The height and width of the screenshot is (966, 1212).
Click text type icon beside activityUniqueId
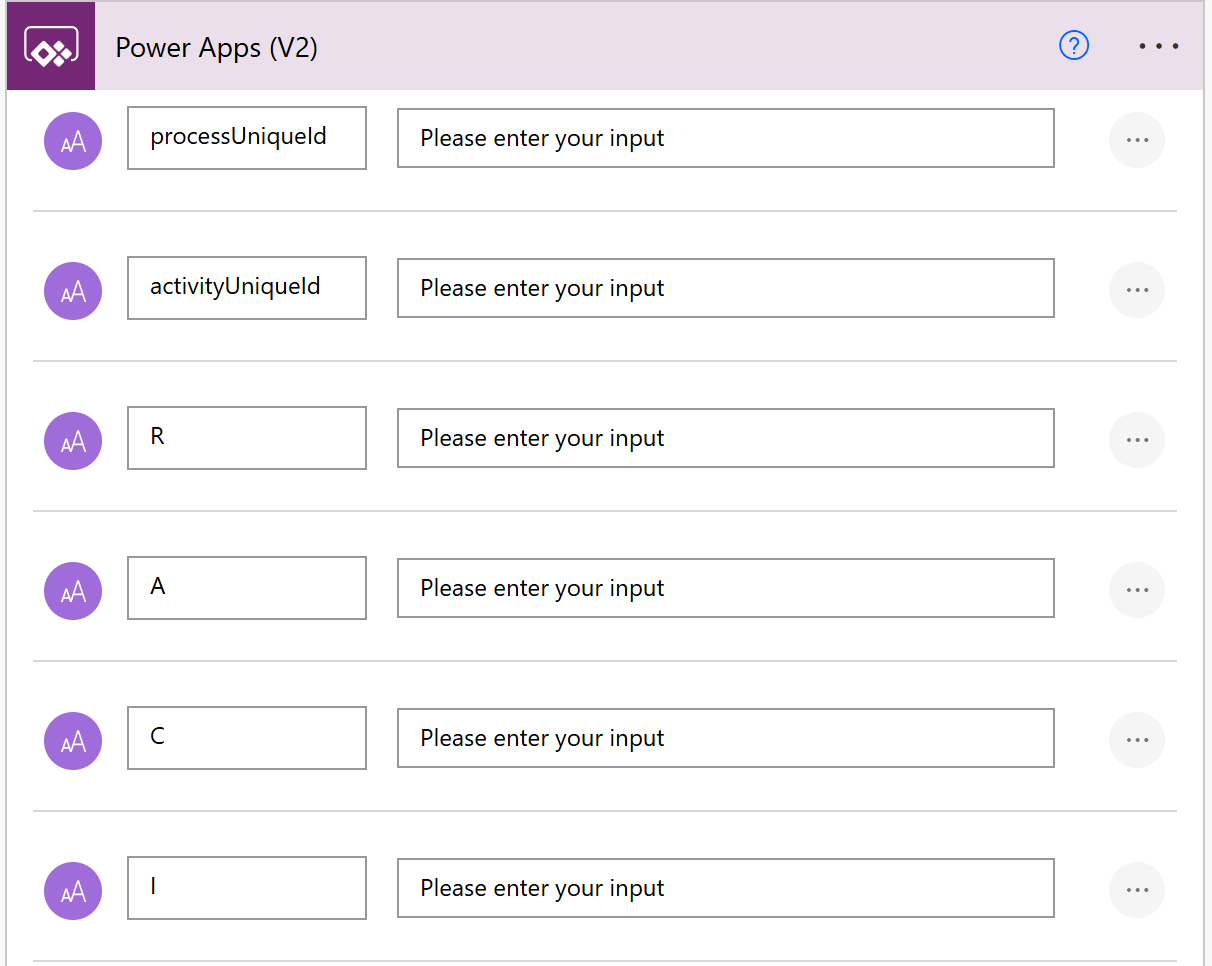73,291
